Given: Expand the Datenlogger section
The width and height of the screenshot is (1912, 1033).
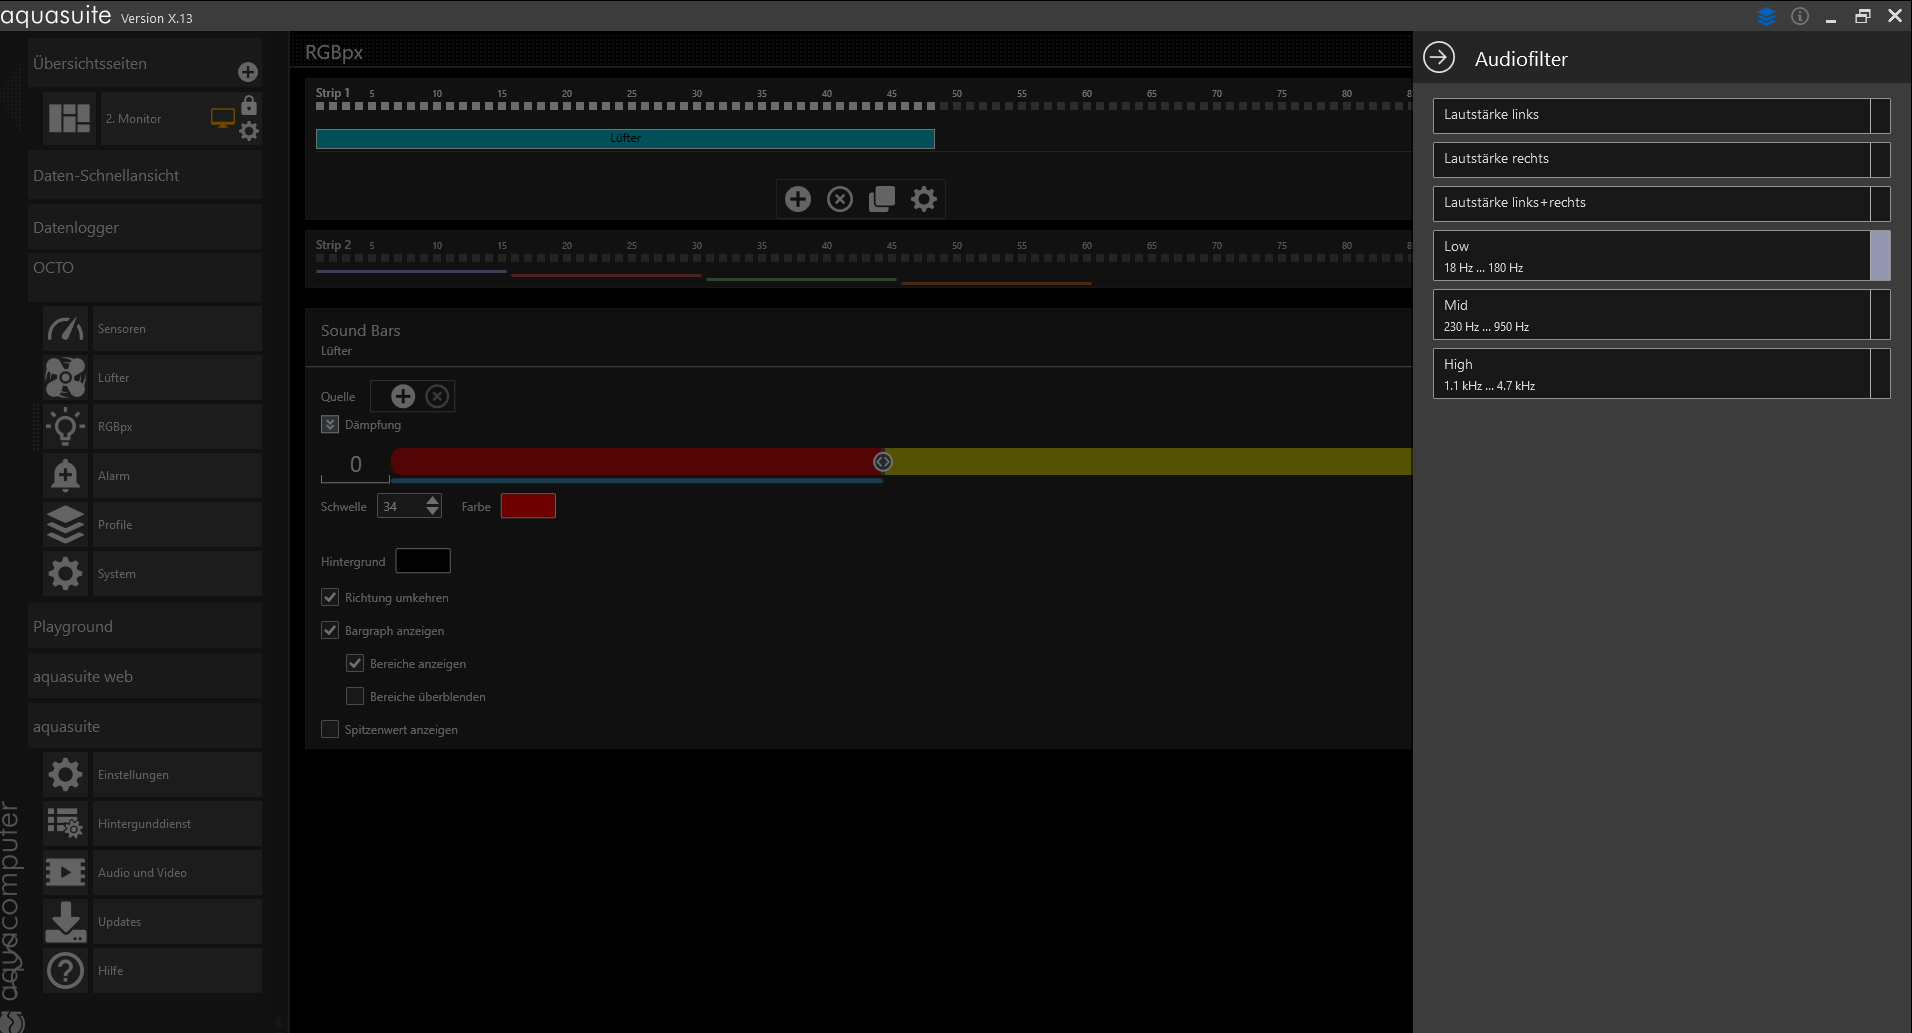Looking at the screenshot, I should [x=145, y=228].
